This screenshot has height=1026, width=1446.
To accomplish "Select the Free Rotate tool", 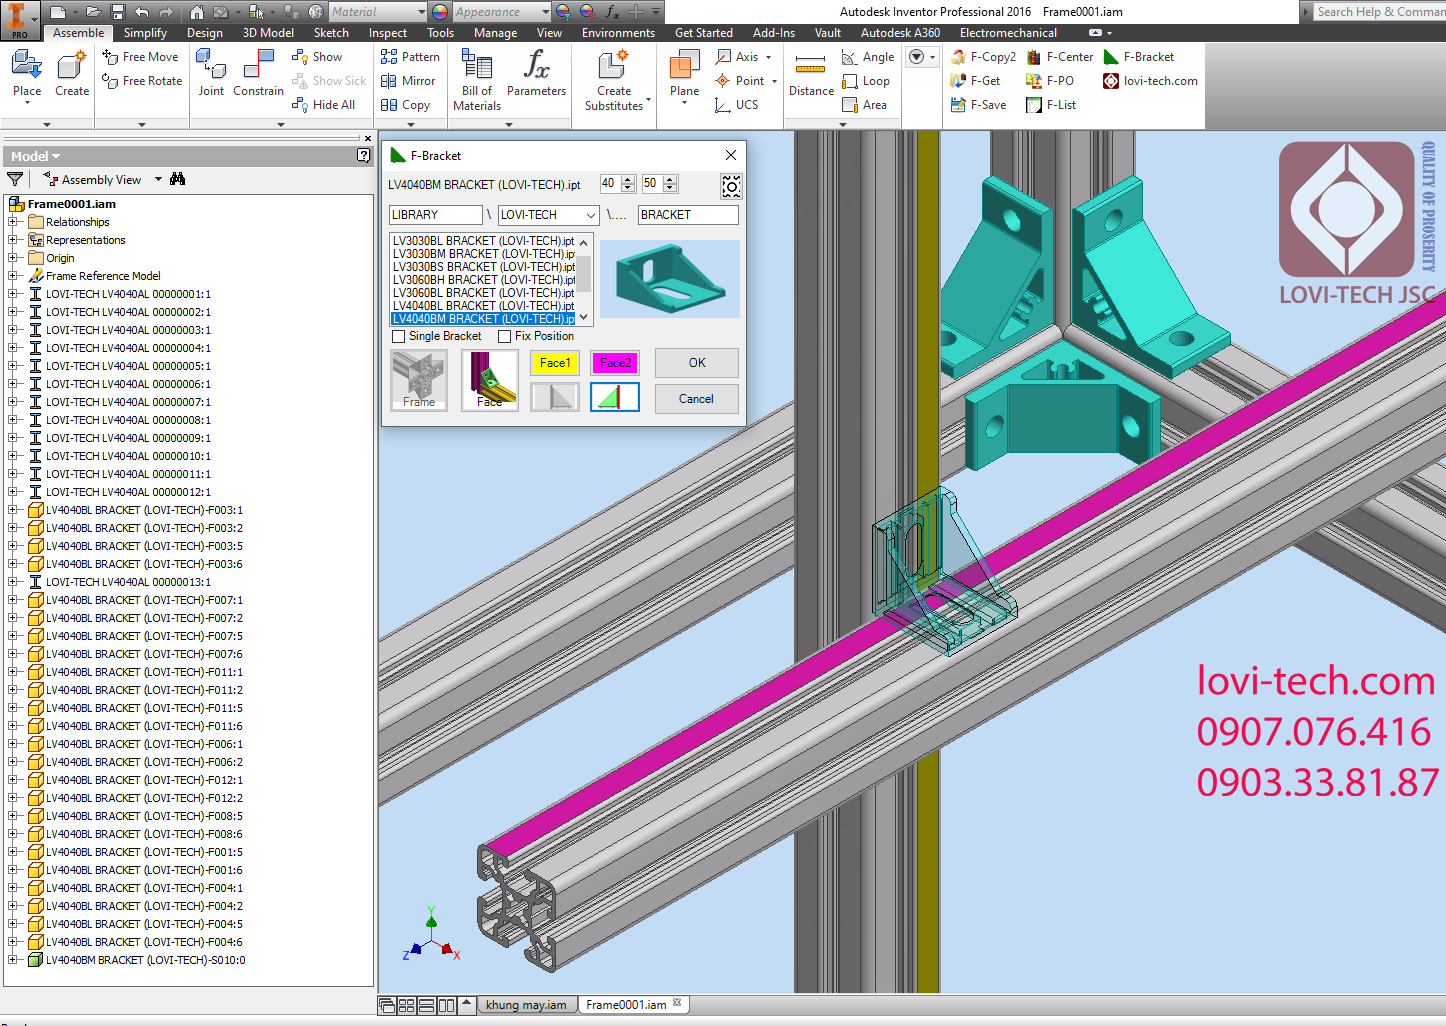I will coord(143,81).
